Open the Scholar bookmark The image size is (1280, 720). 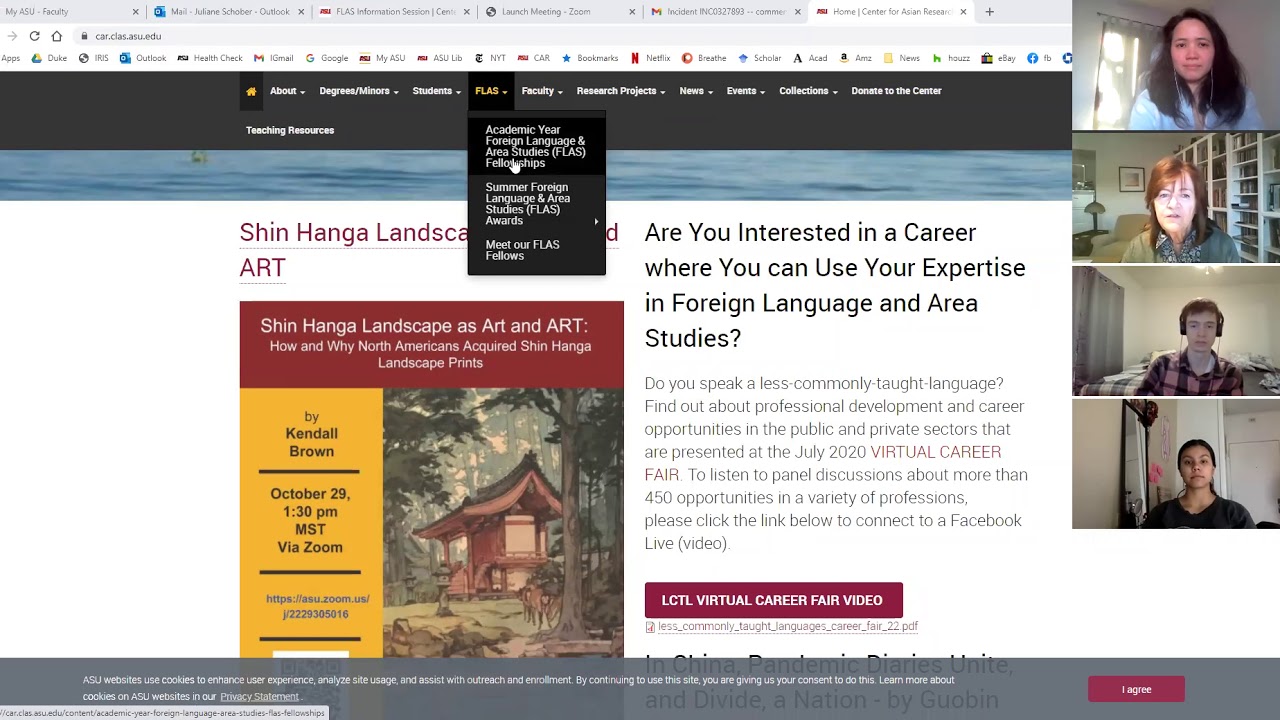coord(760,58)
